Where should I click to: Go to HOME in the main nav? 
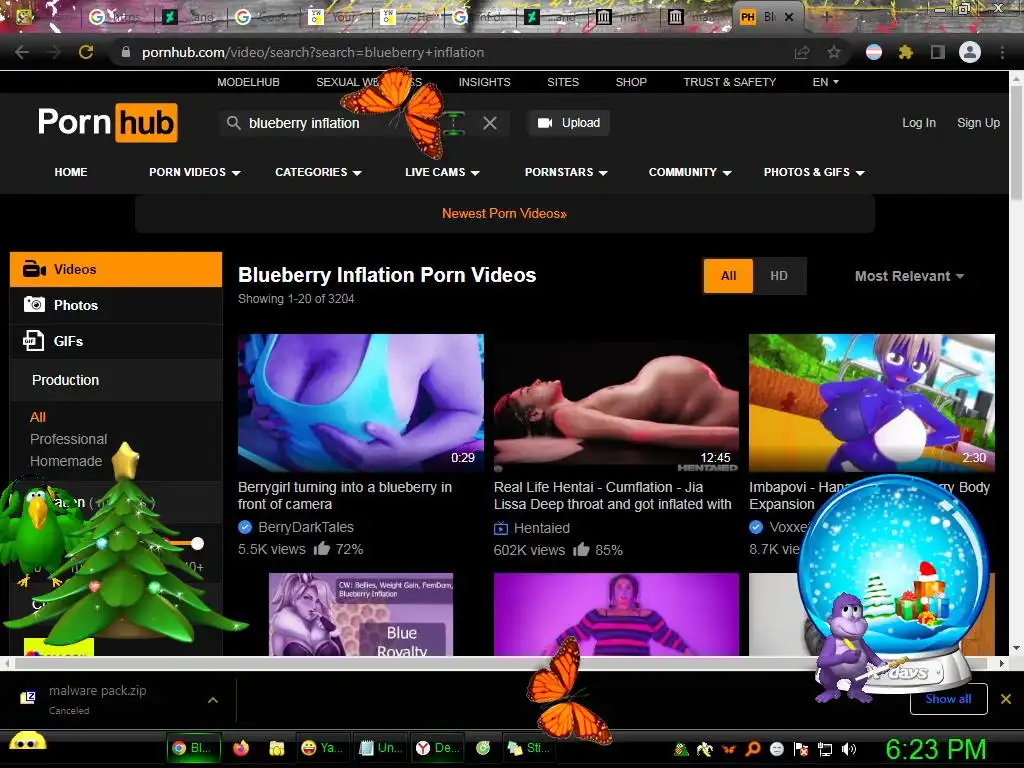(x=71, y=172)
